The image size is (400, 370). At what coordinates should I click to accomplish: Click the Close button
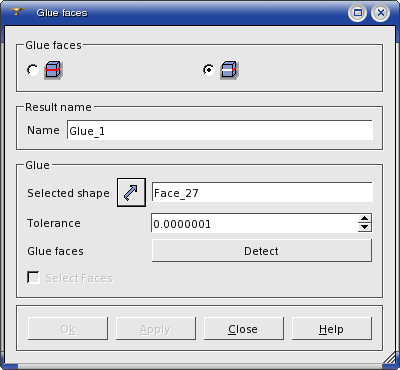pyautogui.click(x=244, y=329)
